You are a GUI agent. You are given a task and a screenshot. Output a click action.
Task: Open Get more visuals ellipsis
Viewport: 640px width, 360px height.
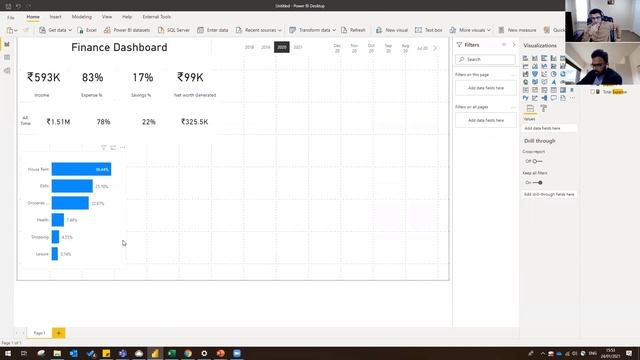click(572, 98)
